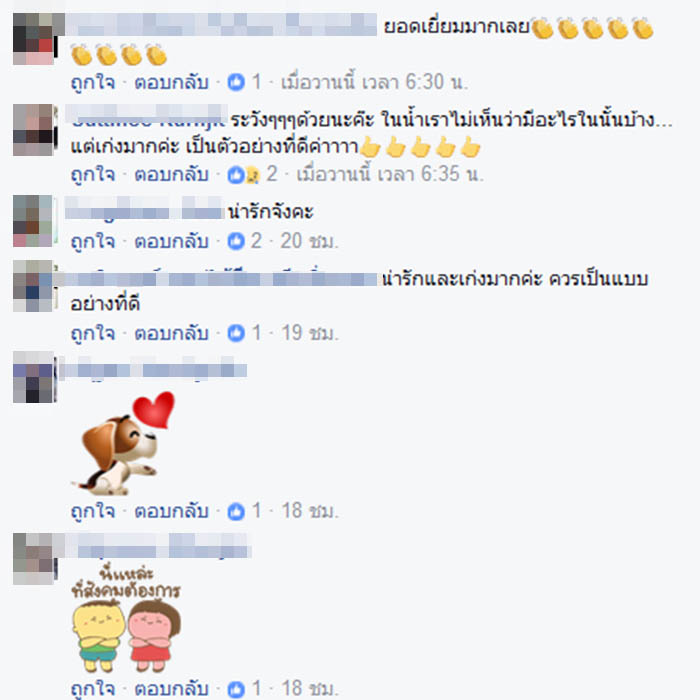This screenshot has height=700, width=700.
Task: Open the นี่แหละที่สังคมต้องการ sticker
Action: point(126,619)
